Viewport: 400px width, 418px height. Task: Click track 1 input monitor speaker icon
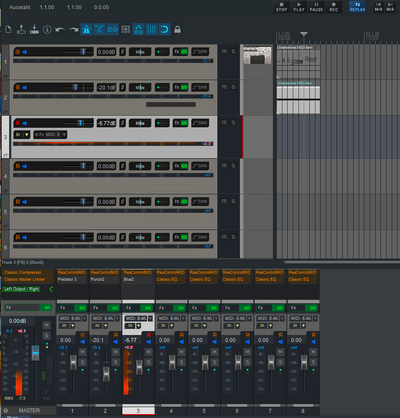24,52
